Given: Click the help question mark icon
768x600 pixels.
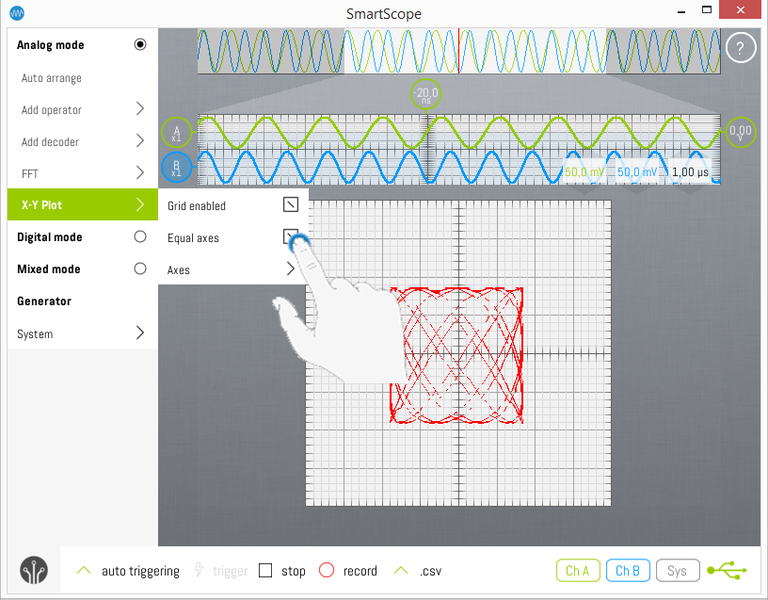Looking at the screenshot, I should pyautogui.click(x=740, y=48).
